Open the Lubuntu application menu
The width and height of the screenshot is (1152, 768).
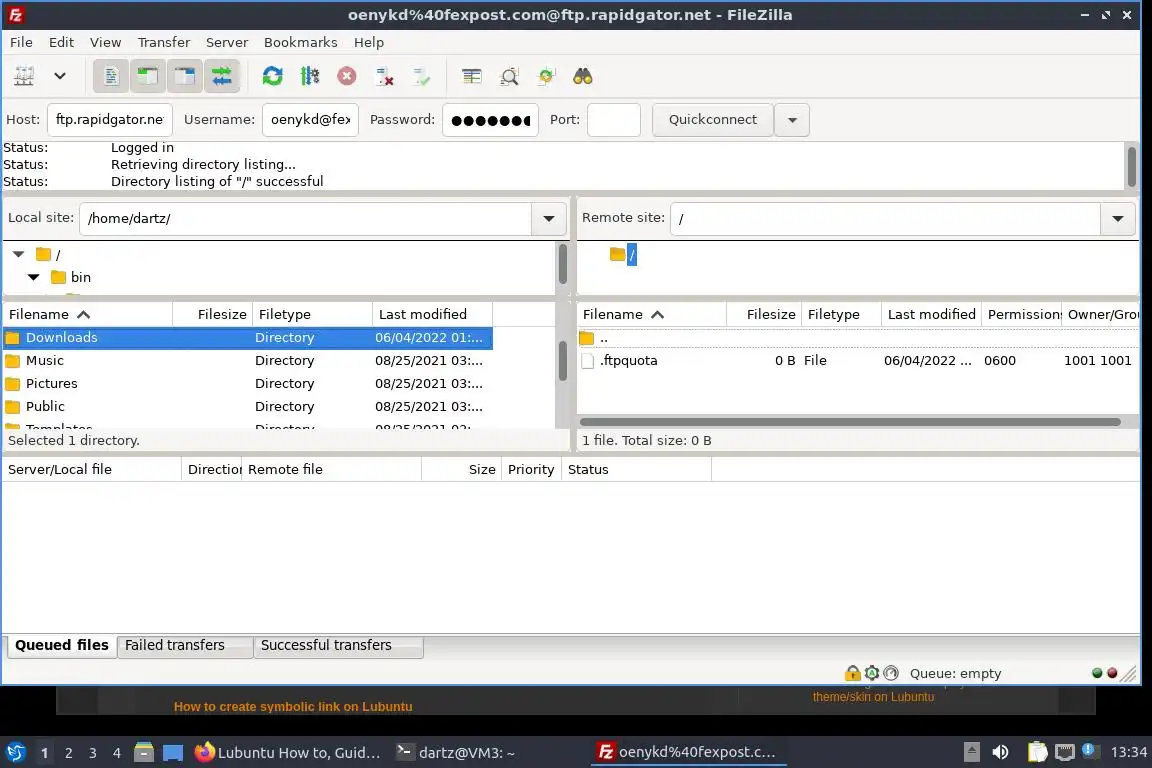[x=15, y=753]
